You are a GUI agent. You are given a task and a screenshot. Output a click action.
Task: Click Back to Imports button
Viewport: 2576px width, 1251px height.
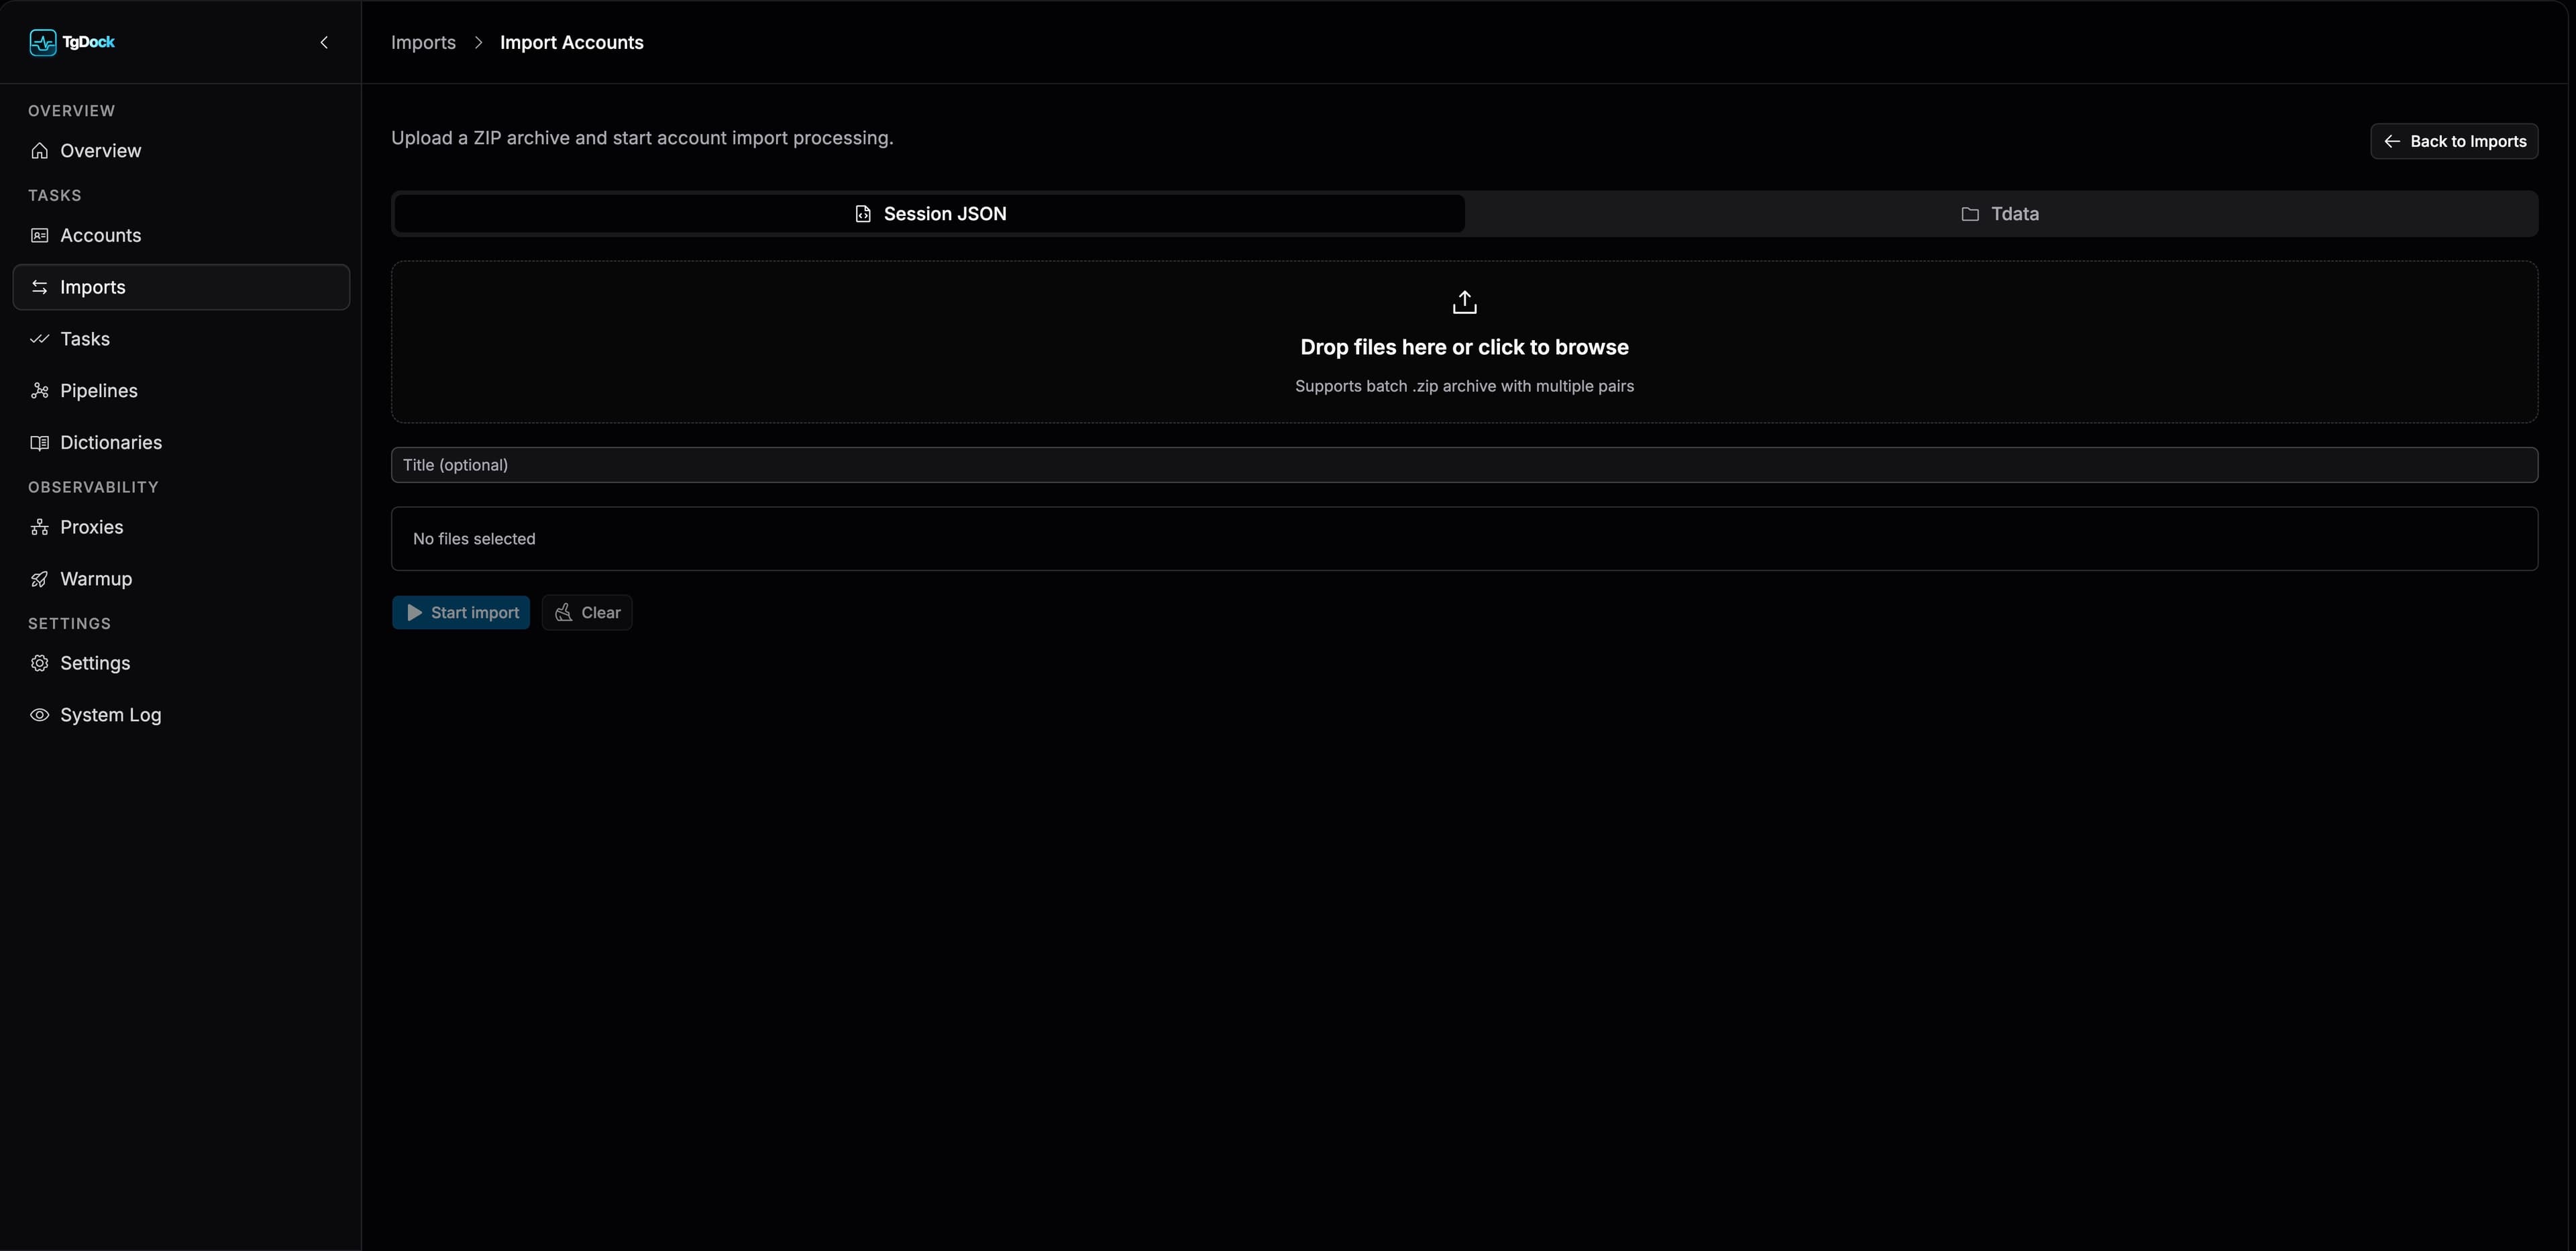point(2454,141)
